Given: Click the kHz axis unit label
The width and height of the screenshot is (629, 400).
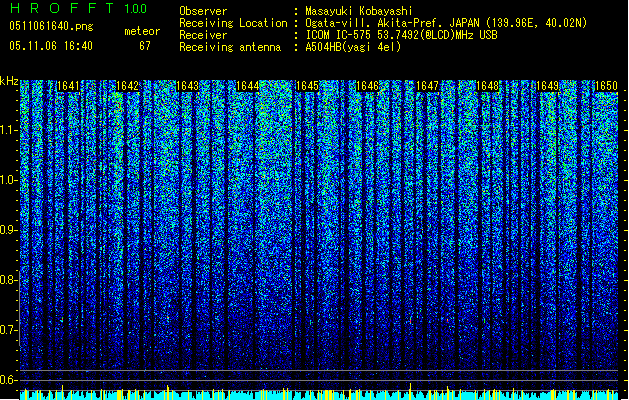Looking at the screenshot, I should pyautogui.click(x=9, y=81).
